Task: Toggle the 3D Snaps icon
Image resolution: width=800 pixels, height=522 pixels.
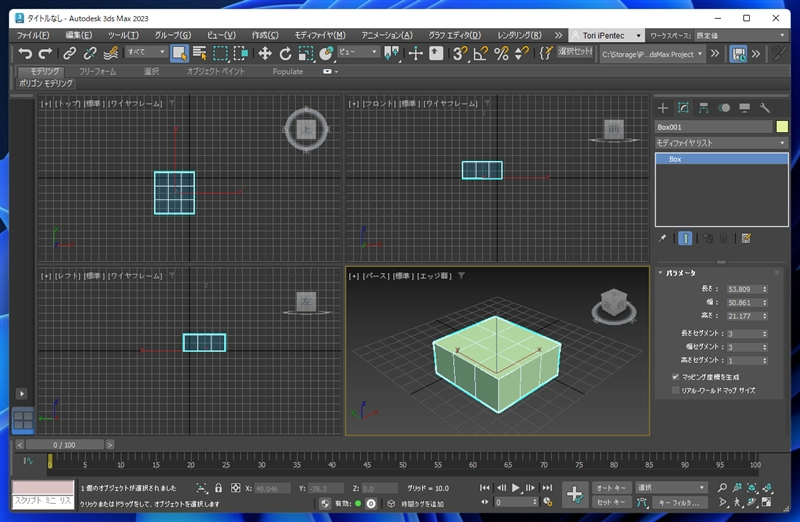Action: coord(460,53)
